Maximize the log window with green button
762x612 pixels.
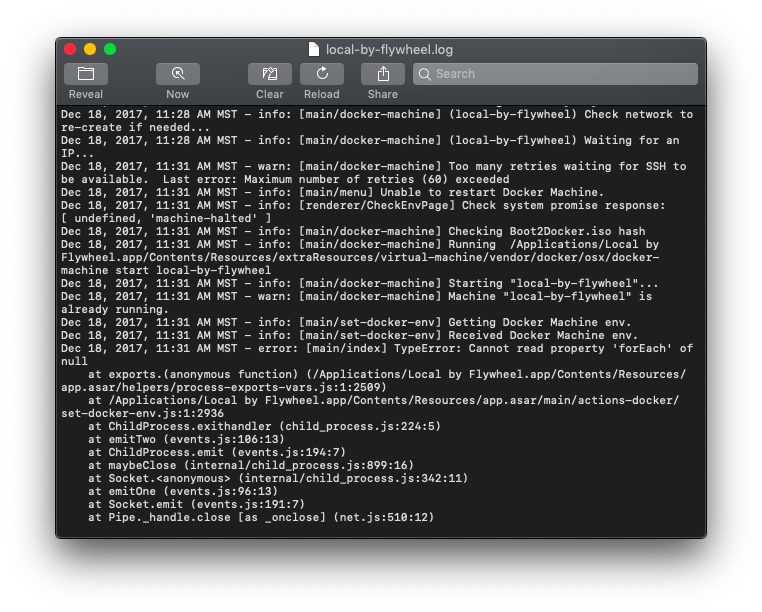(x=110, y=49)
